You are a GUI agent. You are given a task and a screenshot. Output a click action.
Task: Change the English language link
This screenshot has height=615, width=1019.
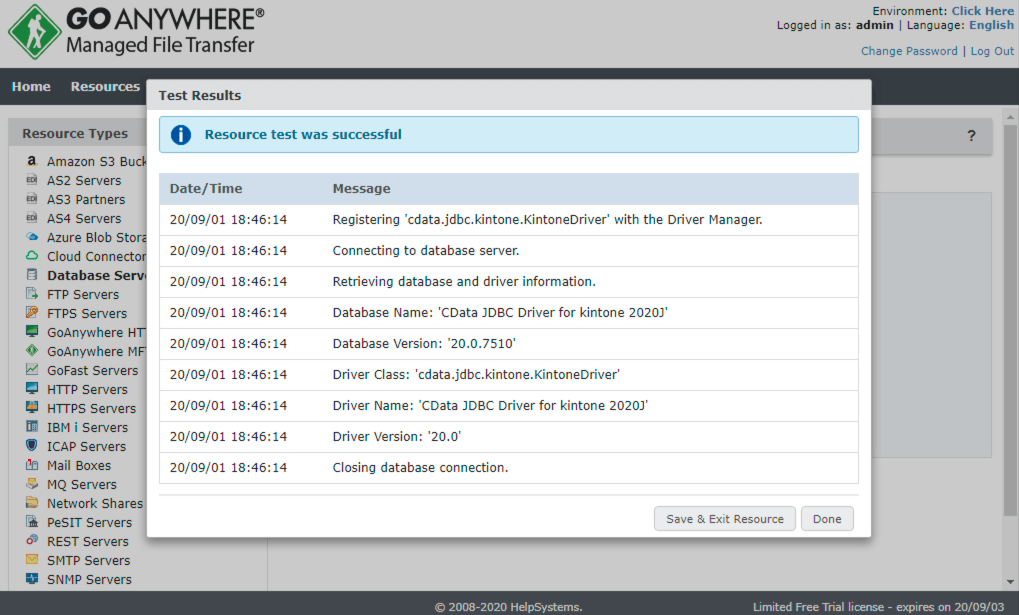pos(991,25)
